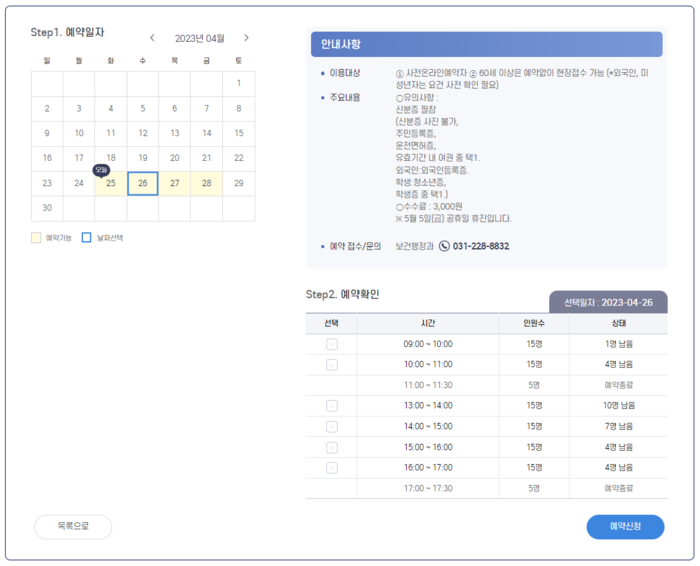Check the 10:00 ~ 11:00 time slot

coord(332,365)
